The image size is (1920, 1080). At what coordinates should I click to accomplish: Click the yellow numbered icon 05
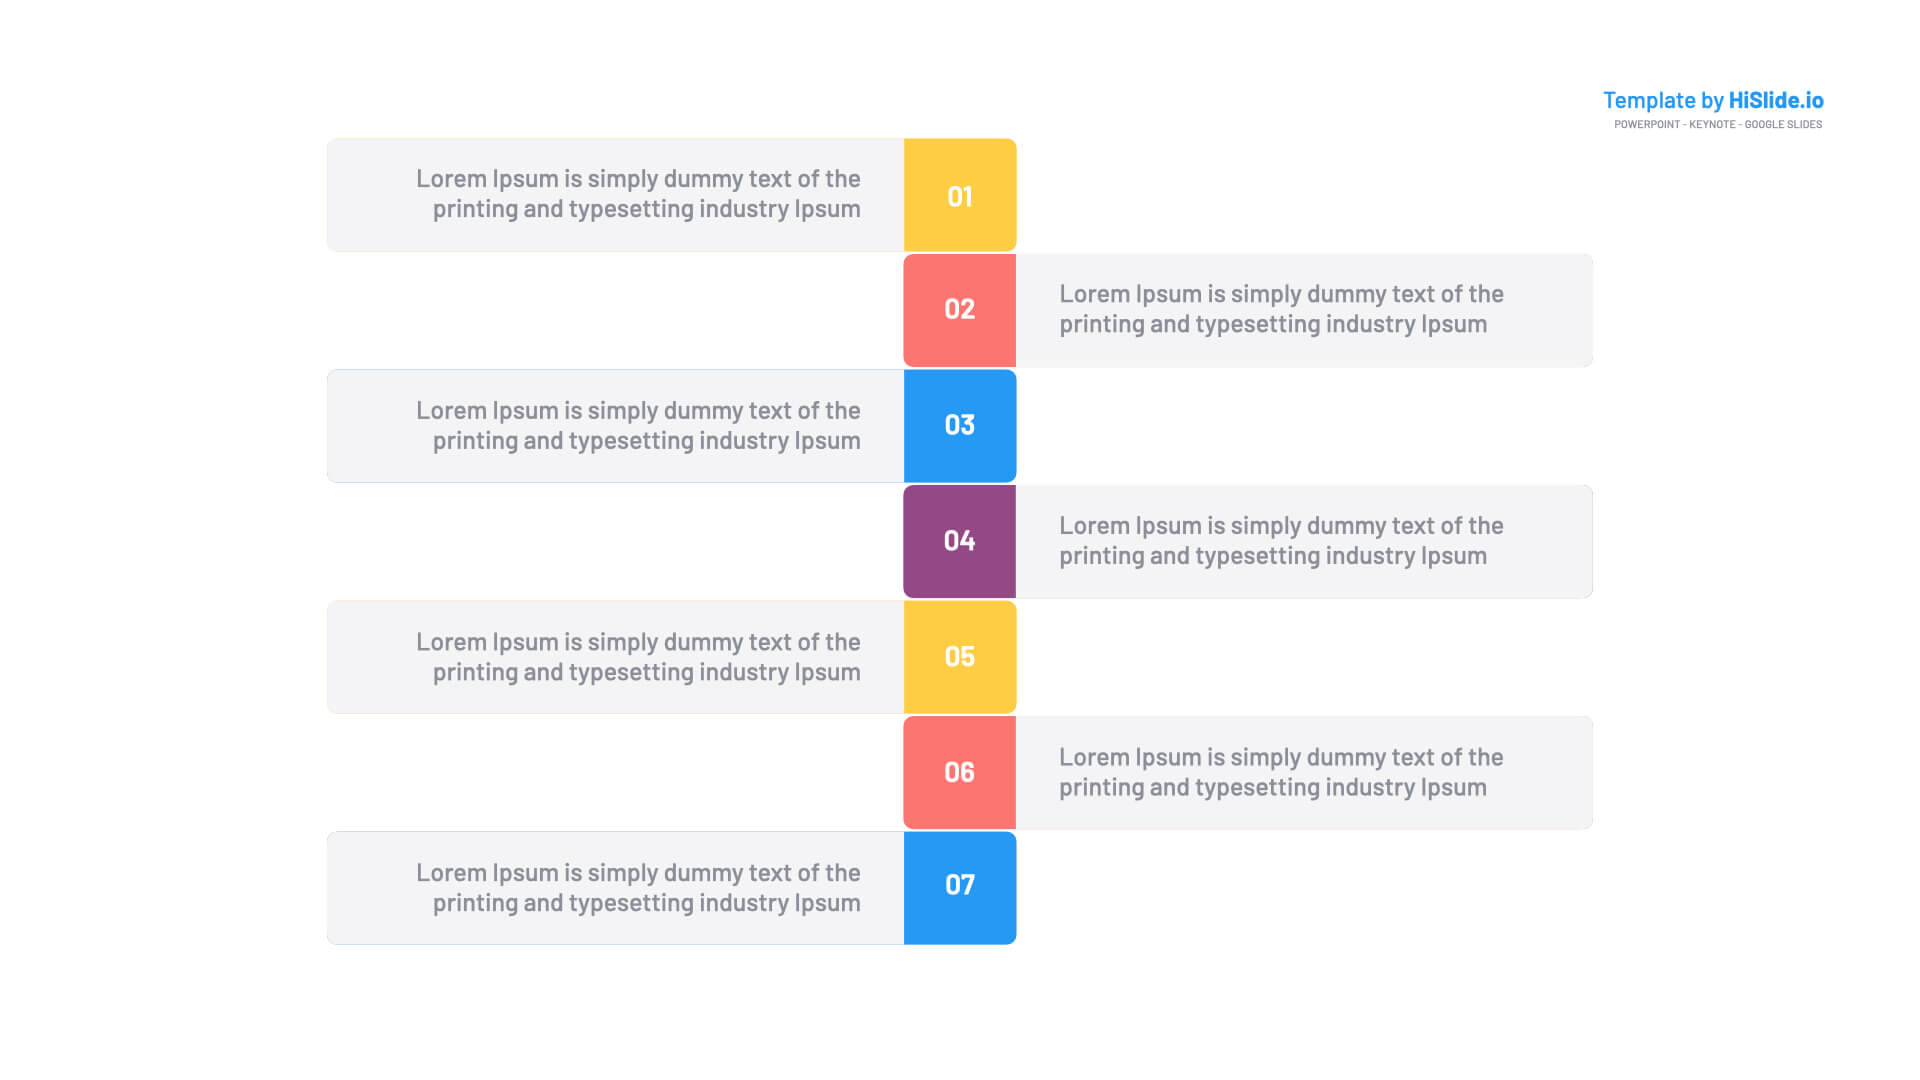point(959,654)
